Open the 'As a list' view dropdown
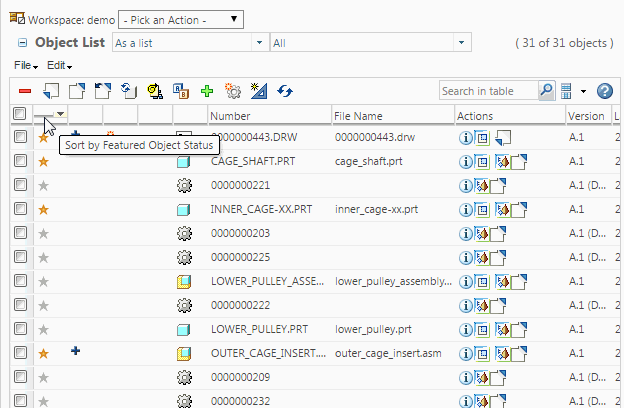Screen dimensions: 624x408 [189, 43]
